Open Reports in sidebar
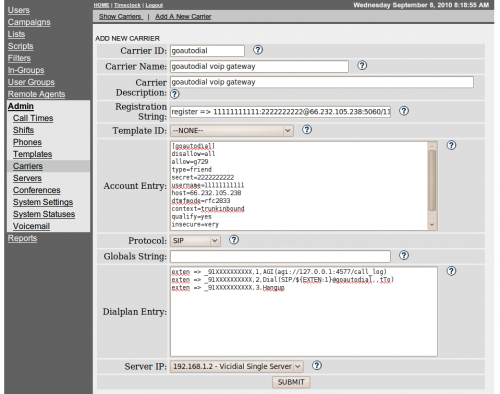 pyautogui.click(x=22, y=238)
